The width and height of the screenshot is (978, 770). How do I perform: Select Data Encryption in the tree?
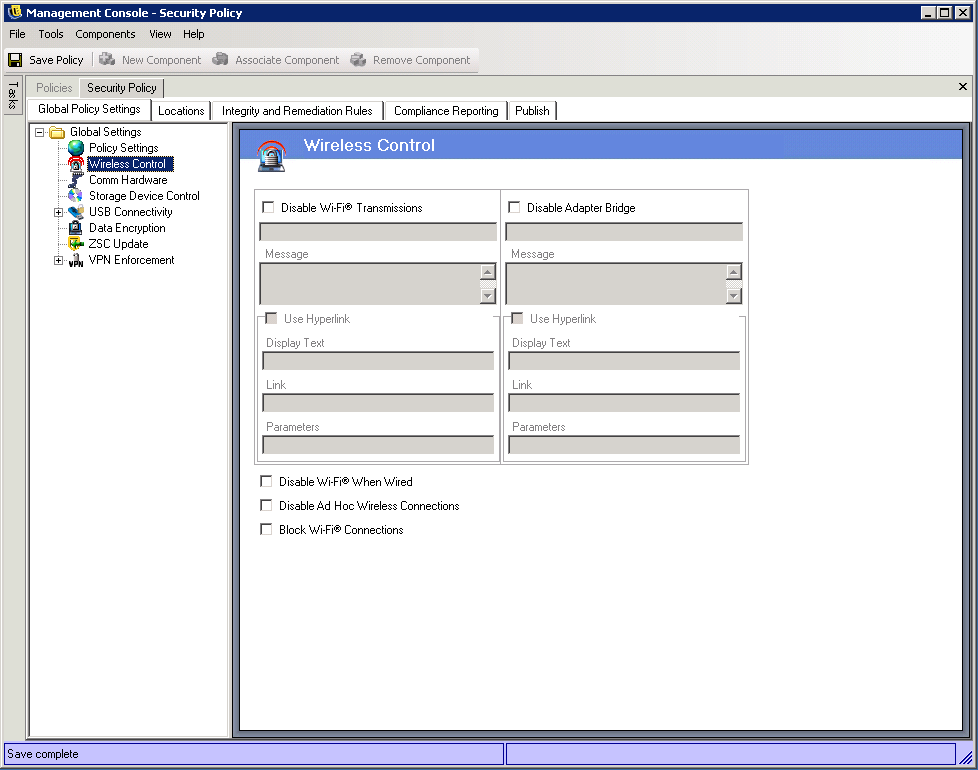(127, 228)
